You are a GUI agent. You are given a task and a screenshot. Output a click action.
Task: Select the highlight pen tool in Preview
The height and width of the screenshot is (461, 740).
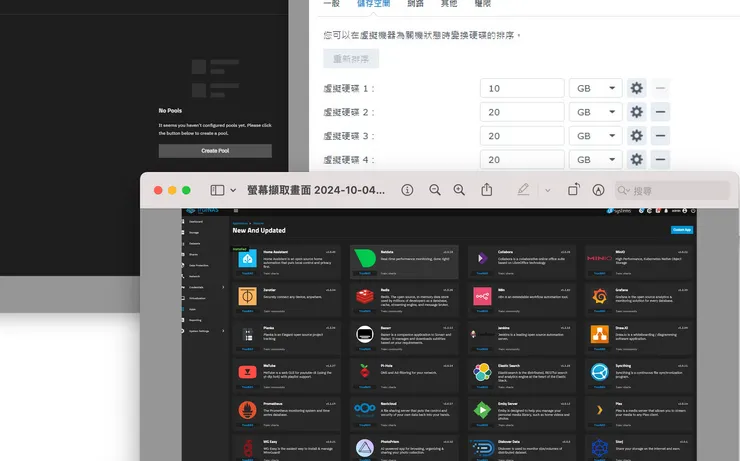point(523,190)
